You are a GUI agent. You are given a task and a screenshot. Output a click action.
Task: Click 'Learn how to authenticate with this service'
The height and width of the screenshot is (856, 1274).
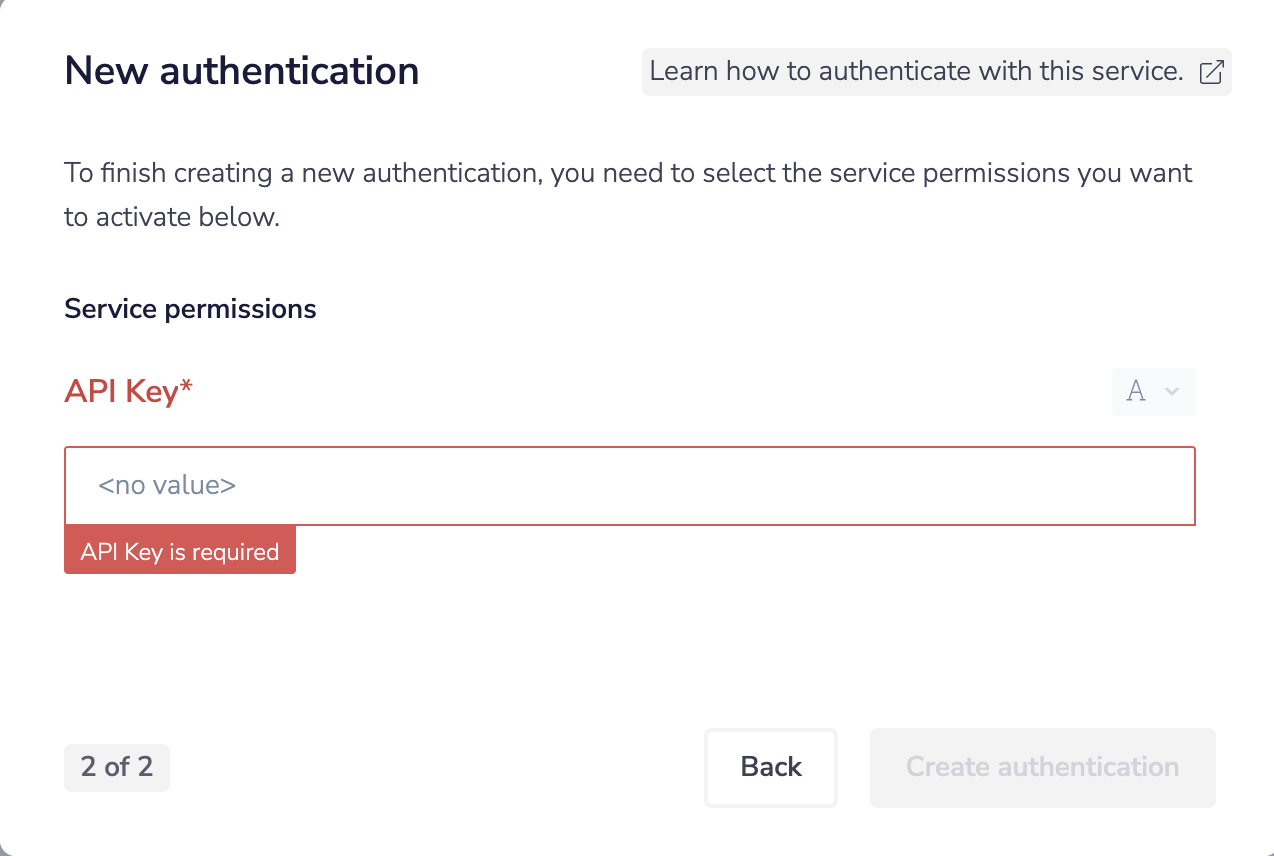(x=916, y=71)
